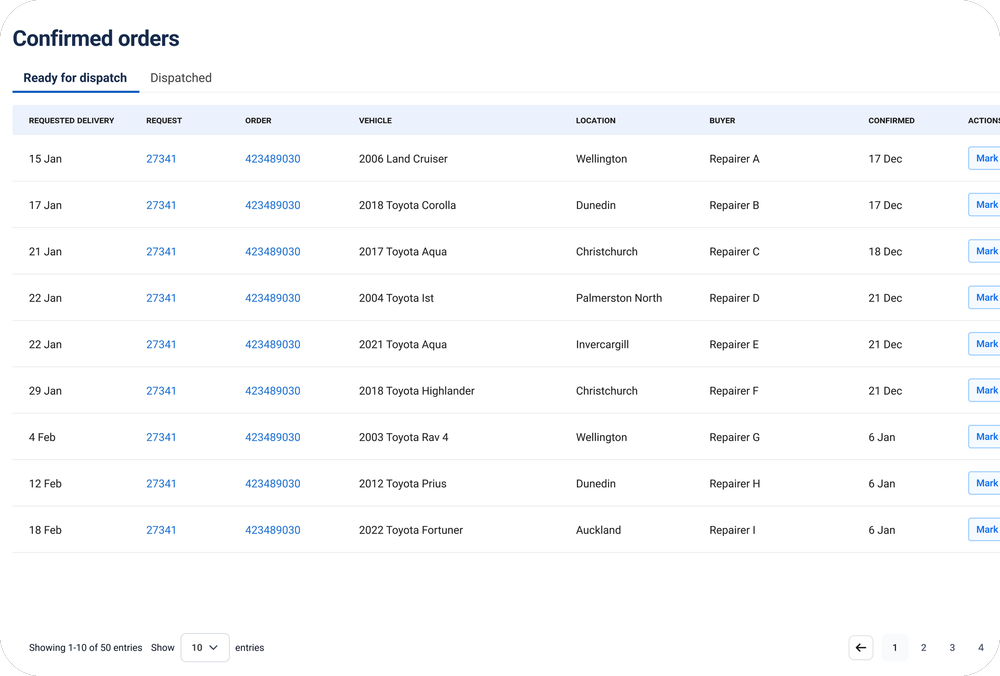
Task: Open request link in 2012 Toyota Prius row
Action: (x=161, y=484)
